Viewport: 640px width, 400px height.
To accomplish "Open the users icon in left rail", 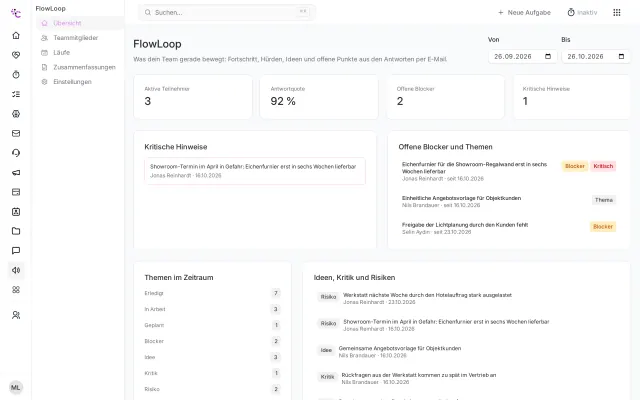I will point(16,315).
